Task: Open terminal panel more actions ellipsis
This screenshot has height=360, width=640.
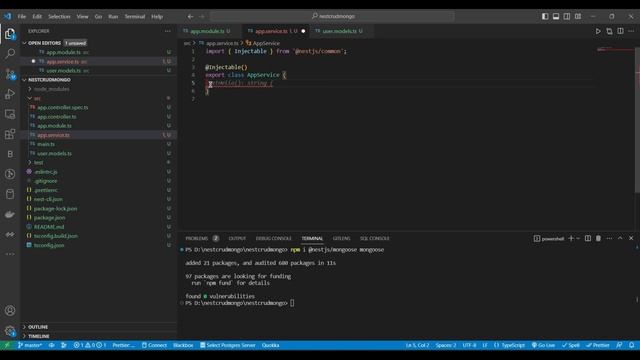Action: pos(609,238)
